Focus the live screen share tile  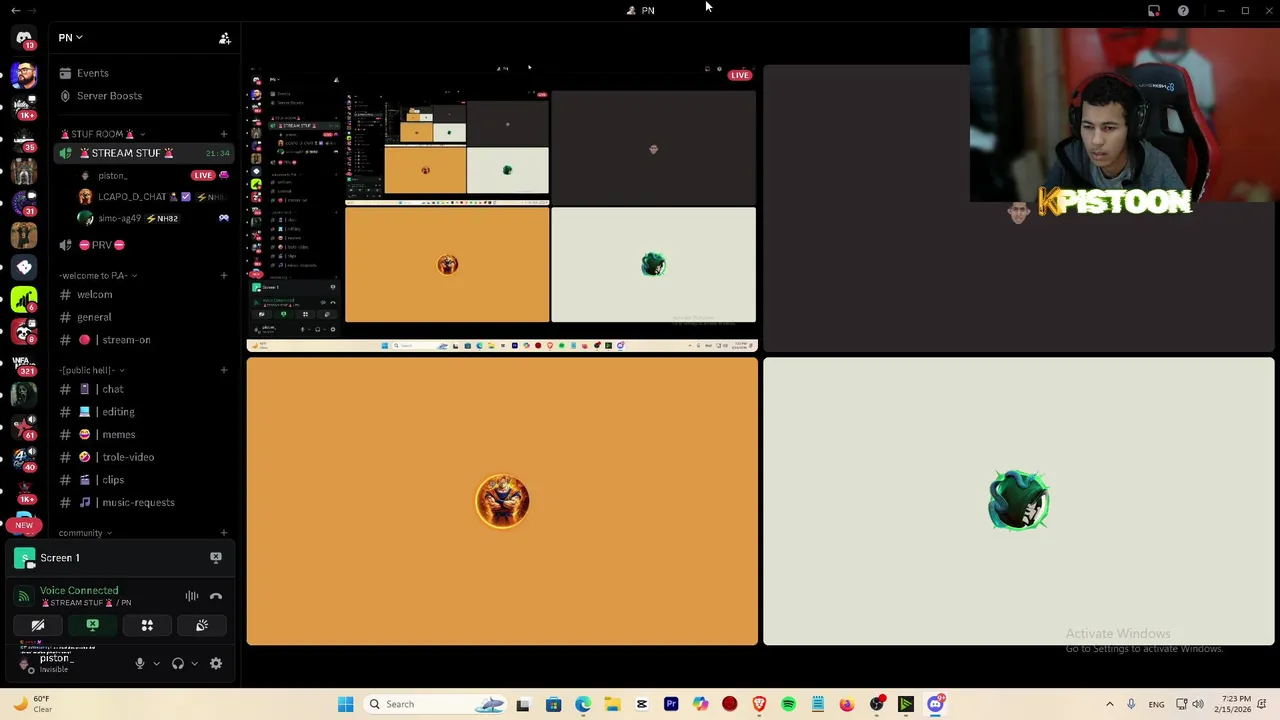pyautogui.click(x=502, y=209)
